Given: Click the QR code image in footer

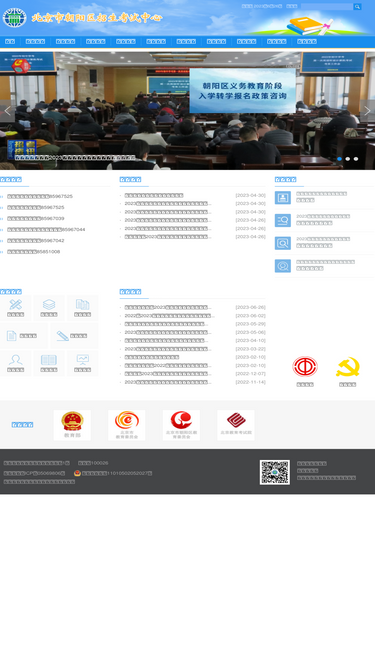Looking at the screenshot, I should [275, 472].
